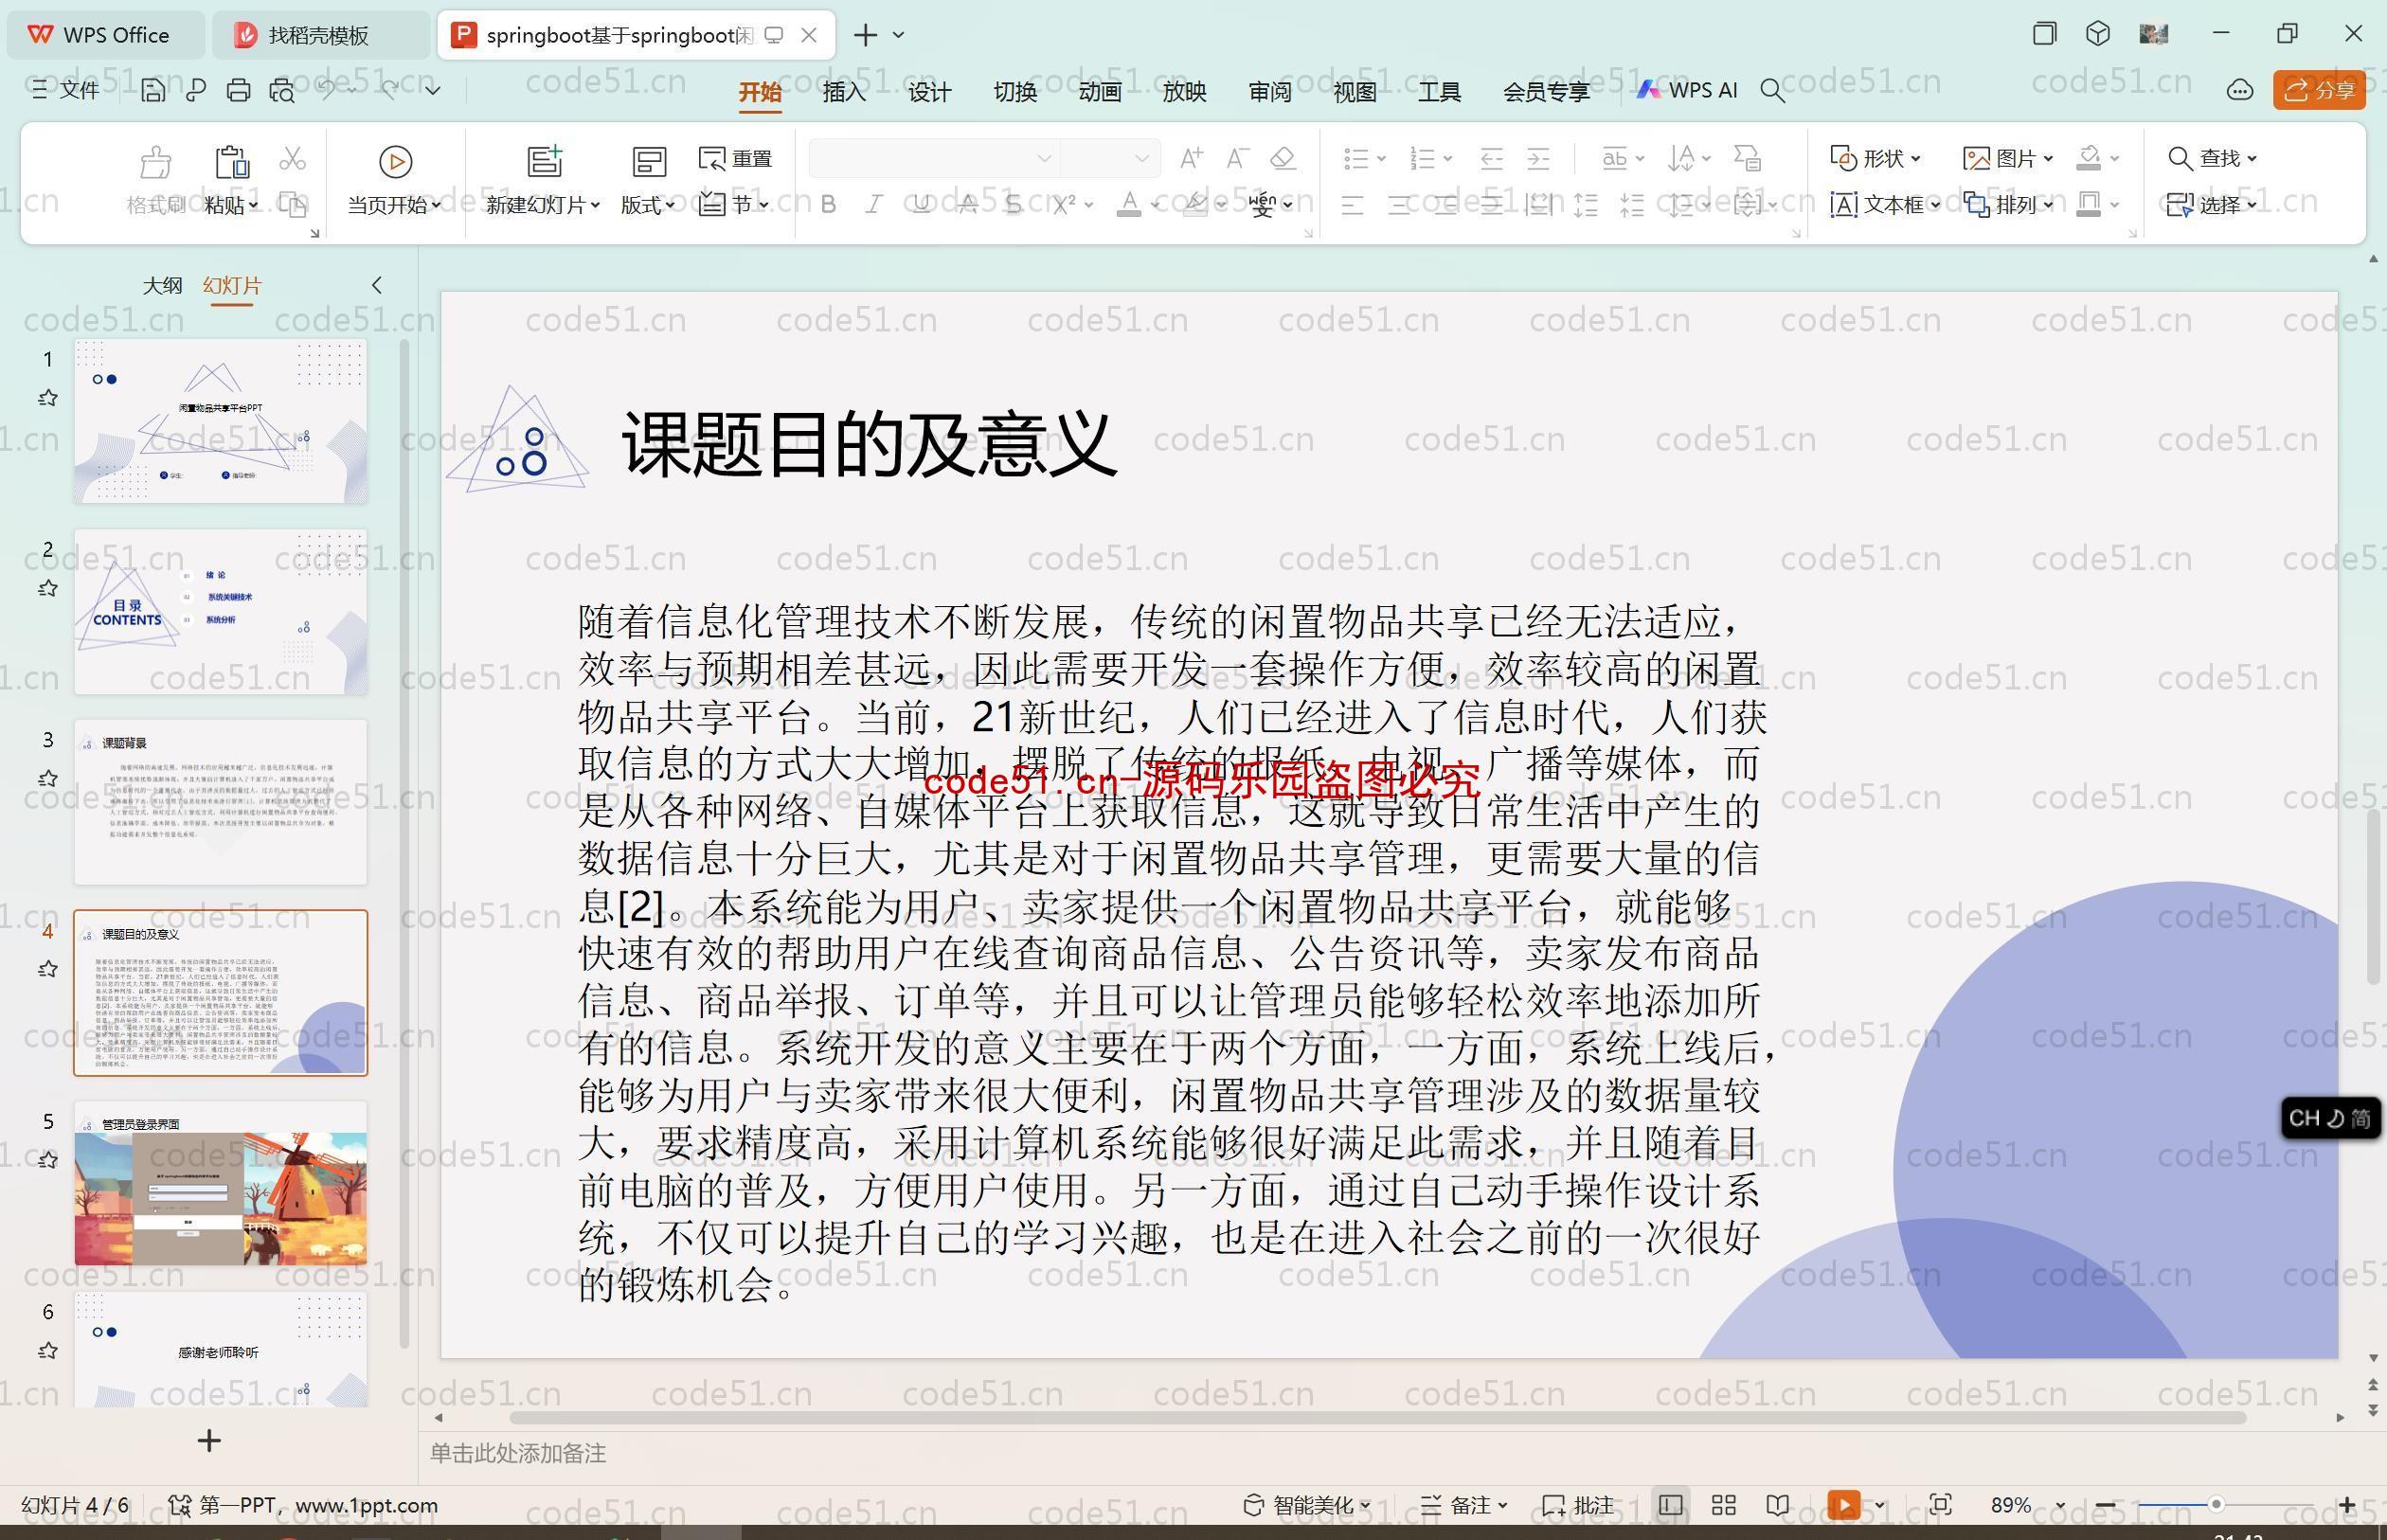
Task: Toggle star mark on slide 5
Action: tap(47, 1160)
